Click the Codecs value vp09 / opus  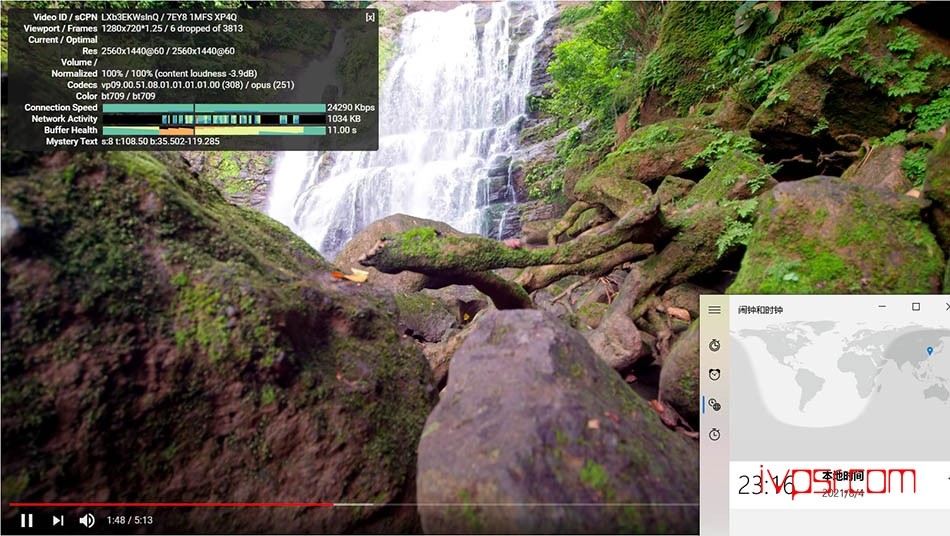tap(198, 85)
